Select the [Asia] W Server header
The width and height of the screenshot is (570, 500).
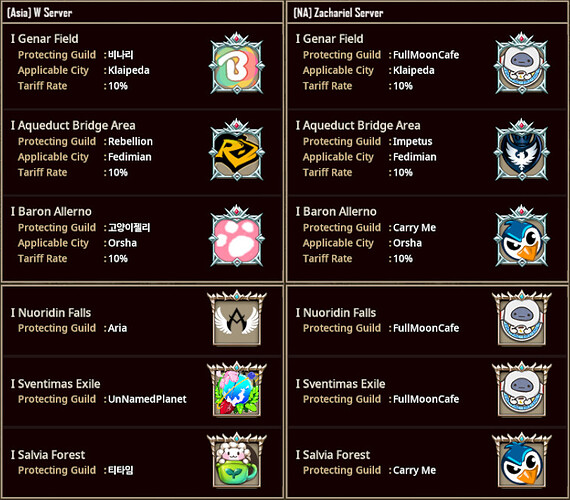pos(39,13)
